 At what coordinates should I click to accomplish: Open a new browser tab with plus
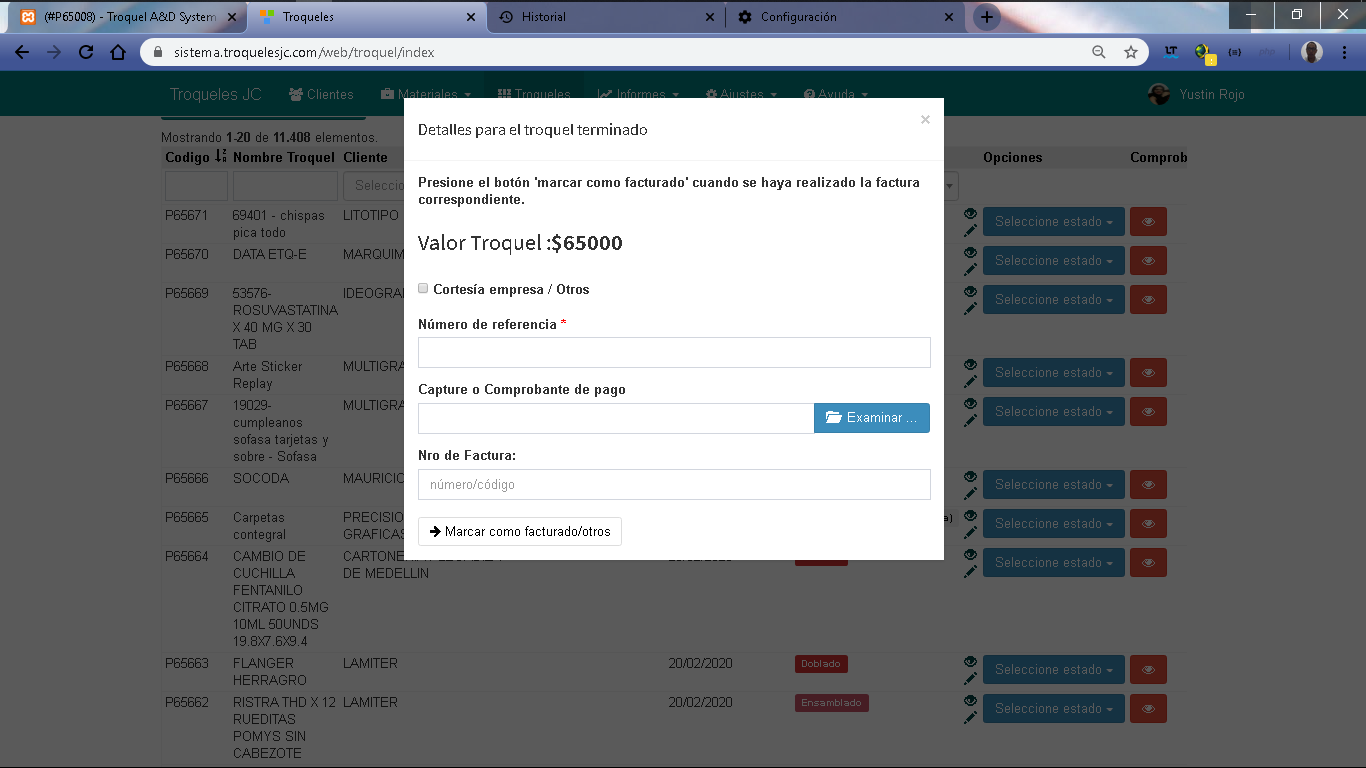click(987, 17)
